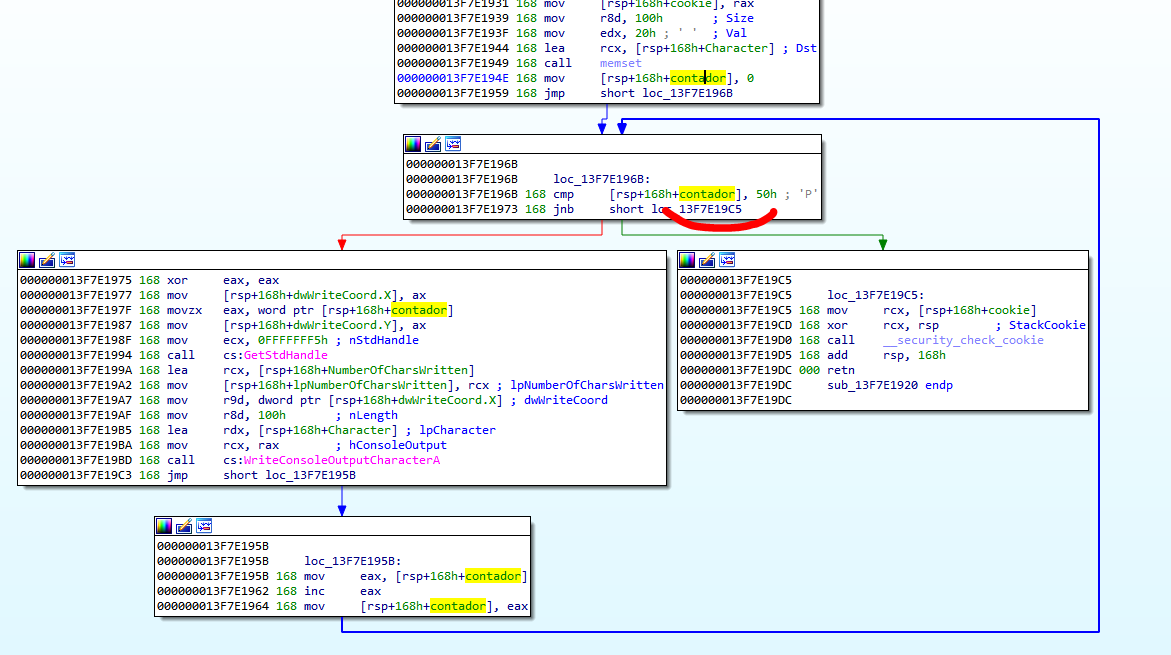Click pencil edit icon on loc_13F7E195B block
The width and height of the screenshot is (1171, 655).
point(184,526)
